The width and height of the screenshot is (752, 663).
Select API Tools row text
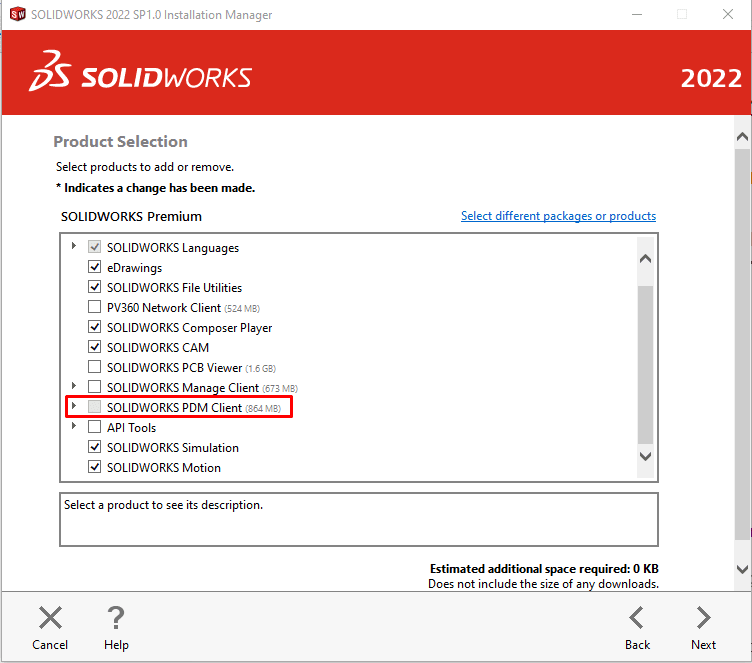tap(131, 428)
